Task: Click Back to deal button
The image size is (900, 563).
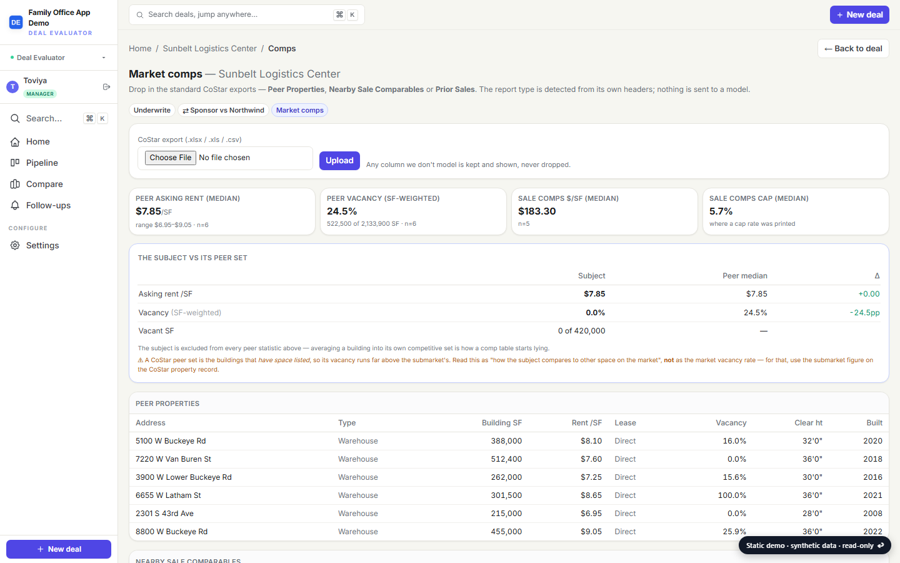Action: 853,49
